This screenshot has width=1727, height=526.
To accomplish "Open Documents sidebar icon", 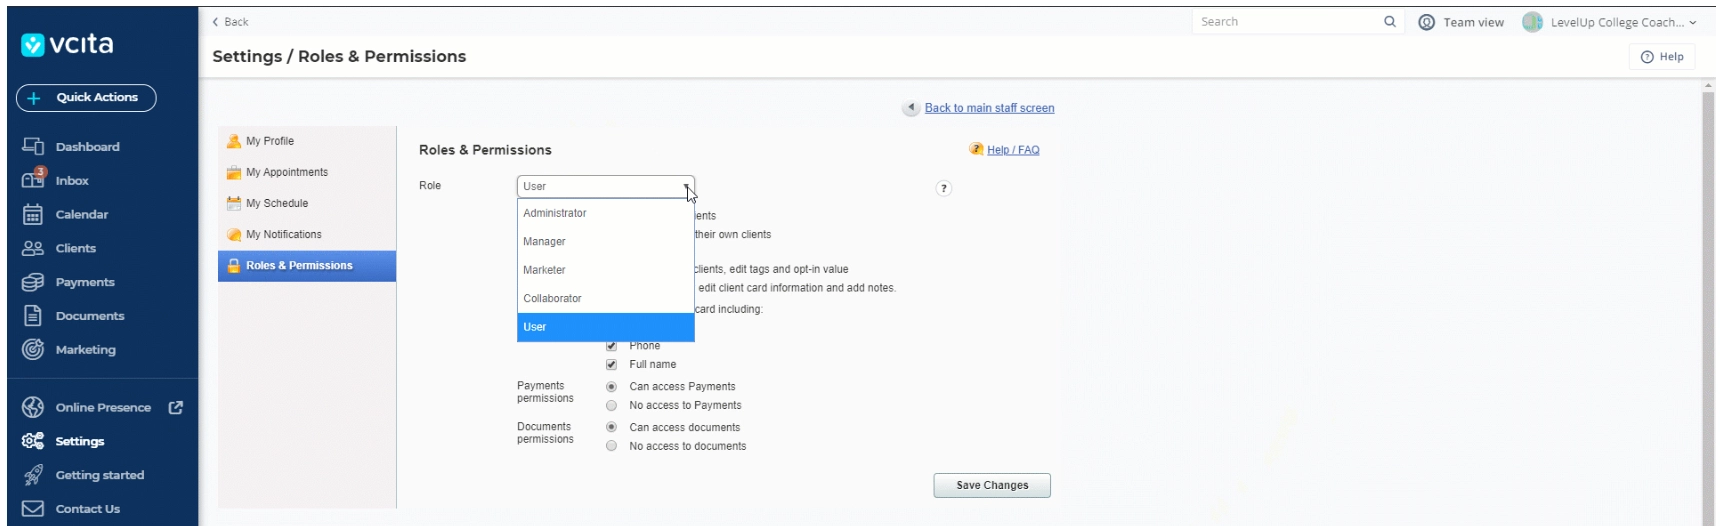I will (33, 316).
